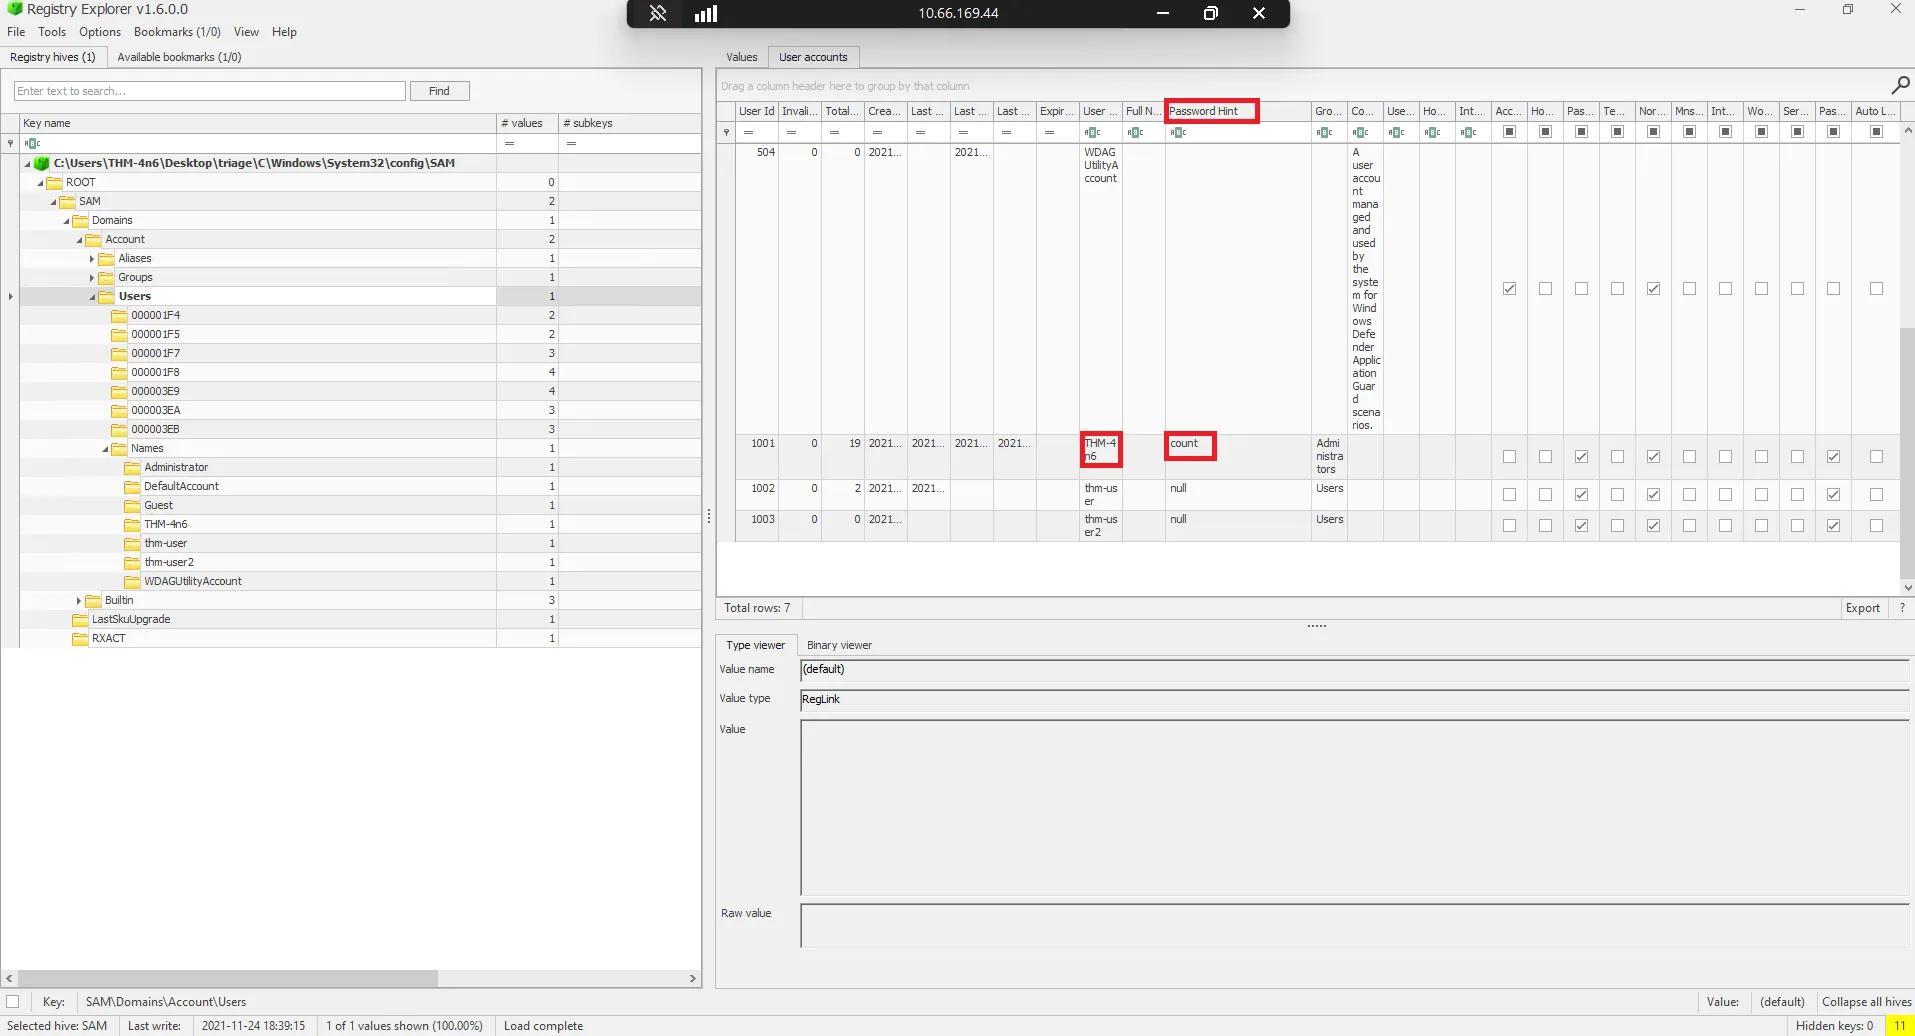The height and width of the screenshot is (1036, 1915).
Task: Click folder icon of Domains key
Action: tap(81, 220)
